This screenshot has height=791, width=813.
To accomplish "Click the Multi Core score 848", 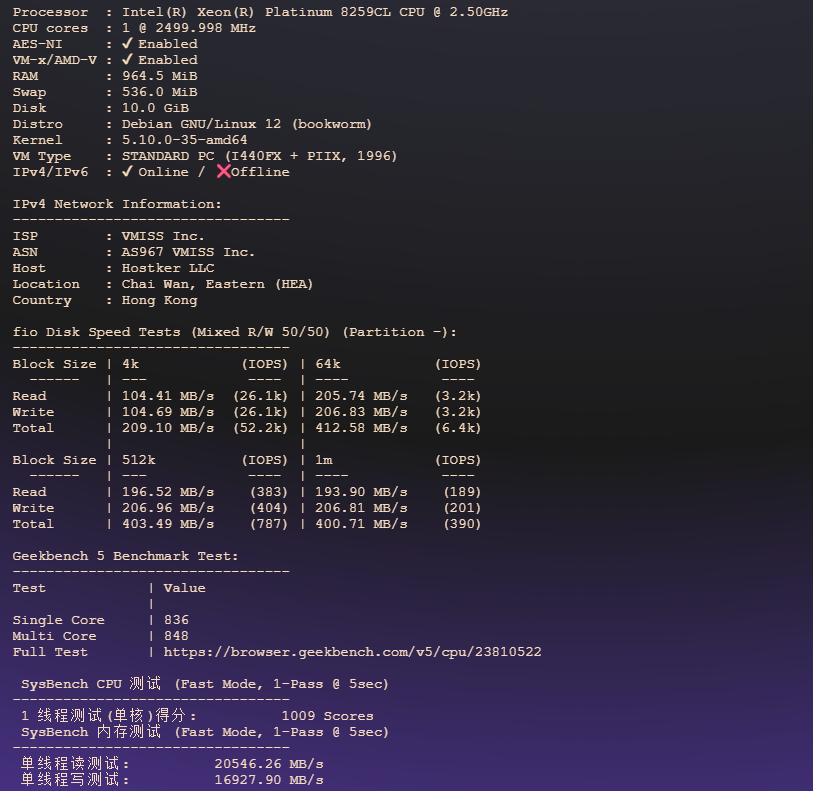I will coord(176,636).
